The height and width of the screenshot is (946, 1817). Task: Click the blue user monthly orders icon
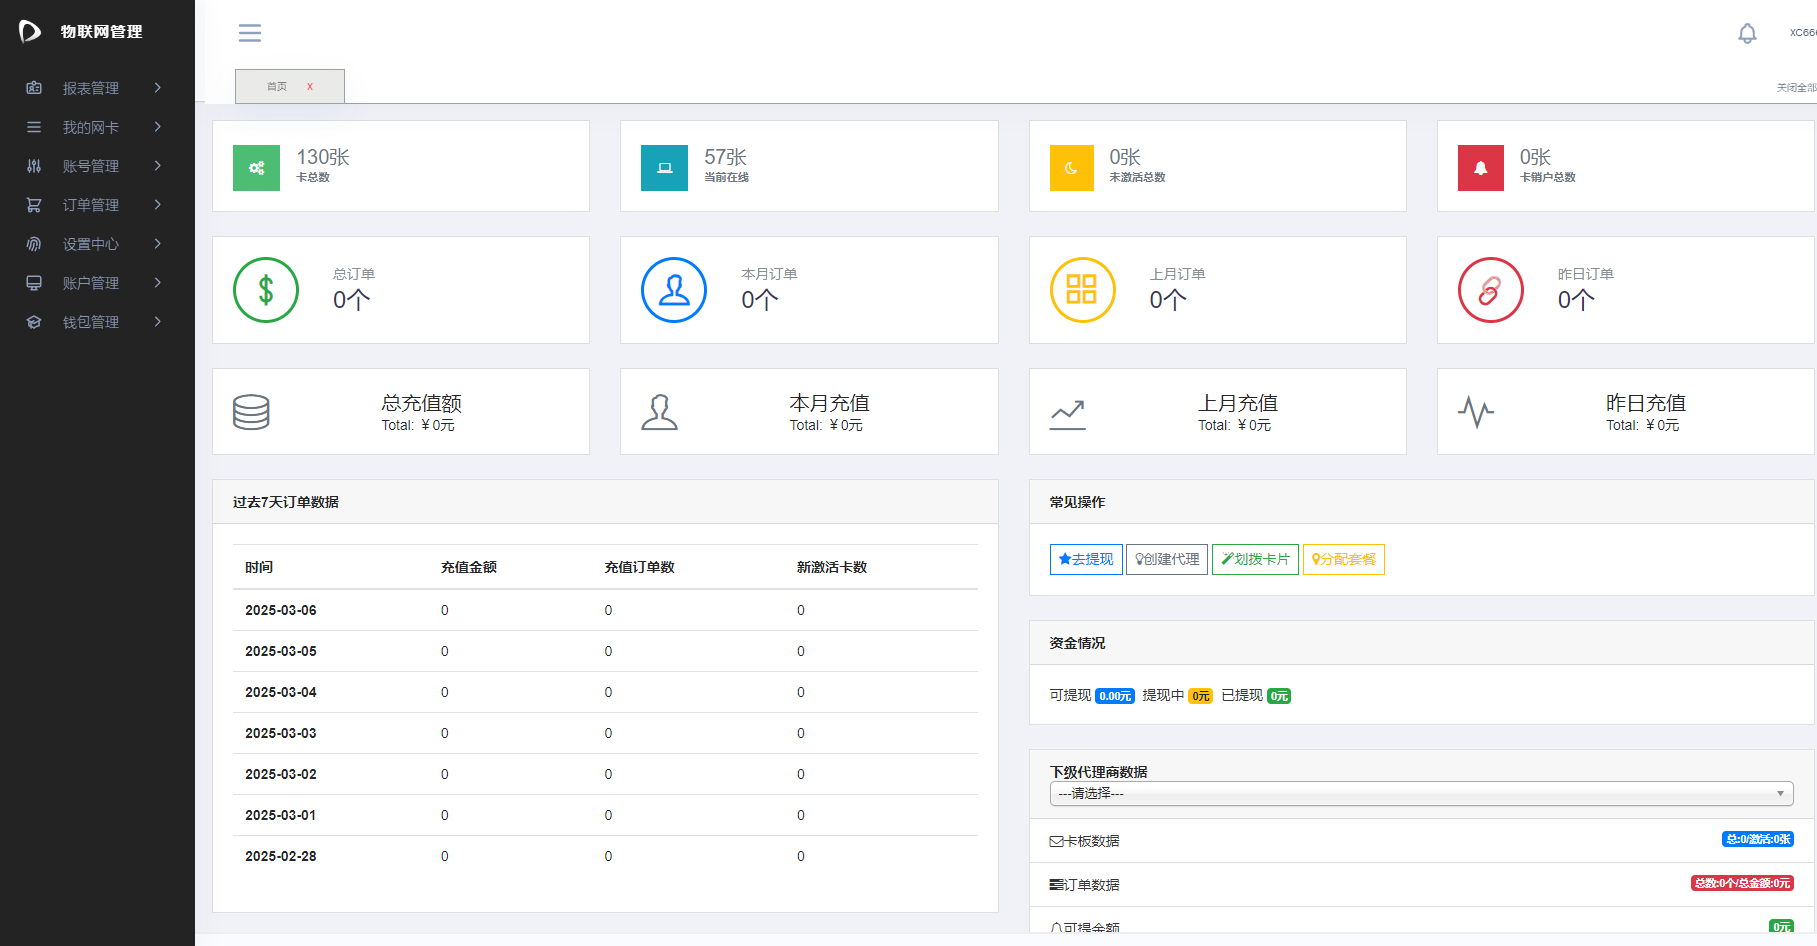coord(674,290)
